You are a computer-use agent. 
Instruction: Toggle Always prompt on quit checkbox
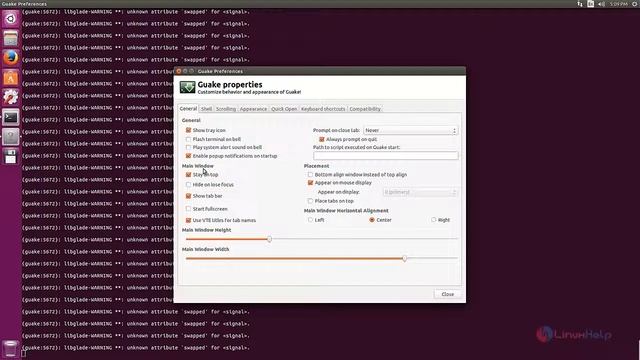pyautogui.click(x=322, y=139)
